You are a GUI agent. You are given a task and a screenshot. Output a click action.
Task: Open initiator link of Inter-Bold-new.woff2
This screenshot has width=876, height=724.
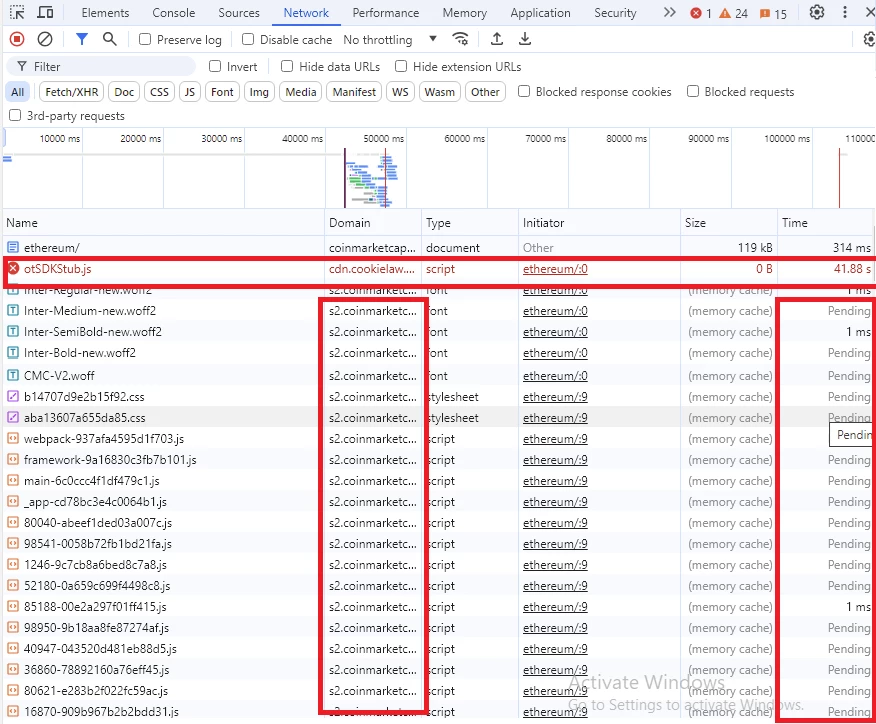[555, 353]
